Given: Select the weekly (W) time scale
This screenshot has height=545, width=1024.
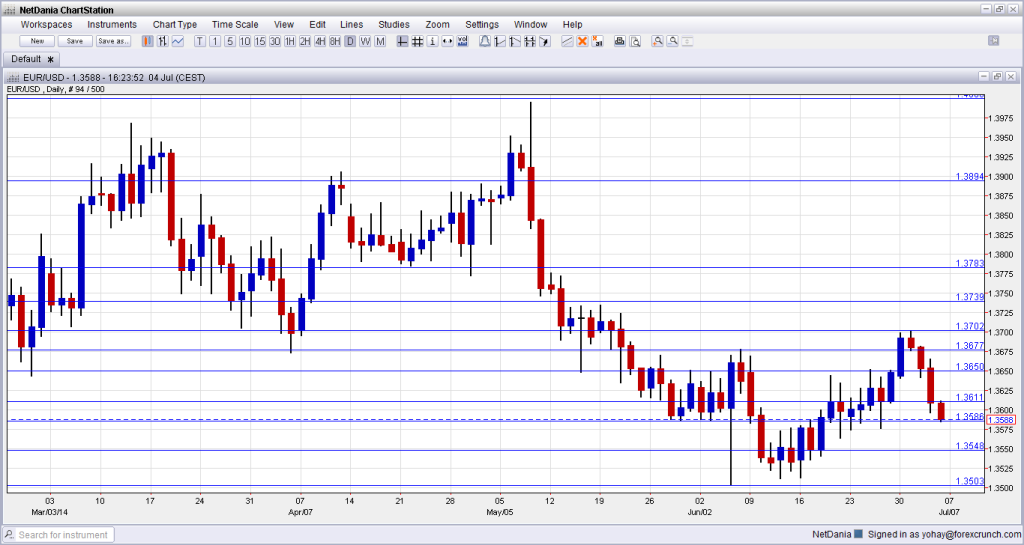Looking at the screenshot, I should coord(365,41).
